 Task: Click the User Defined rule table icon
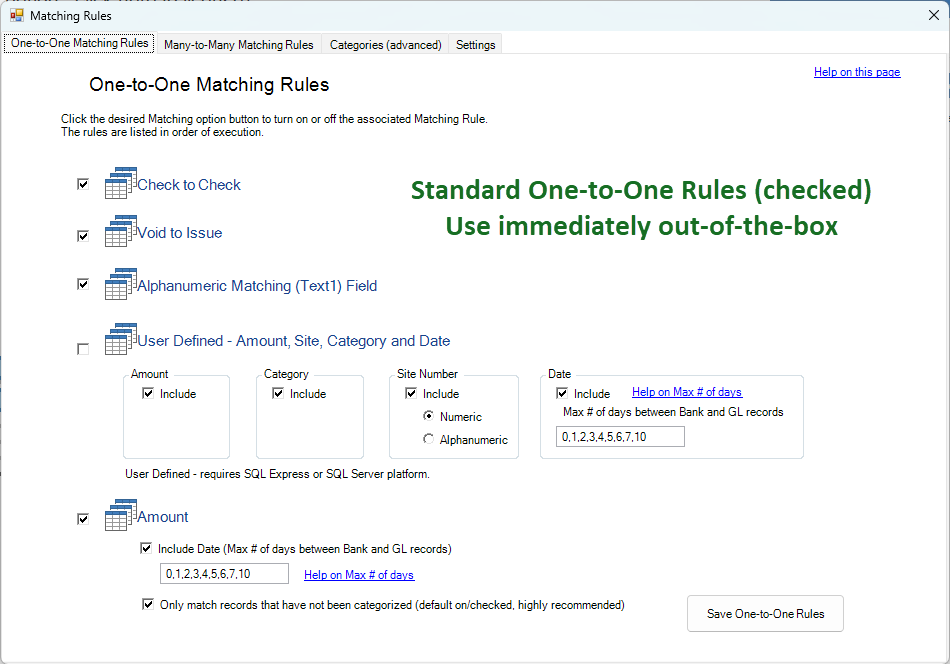point(120,340)
